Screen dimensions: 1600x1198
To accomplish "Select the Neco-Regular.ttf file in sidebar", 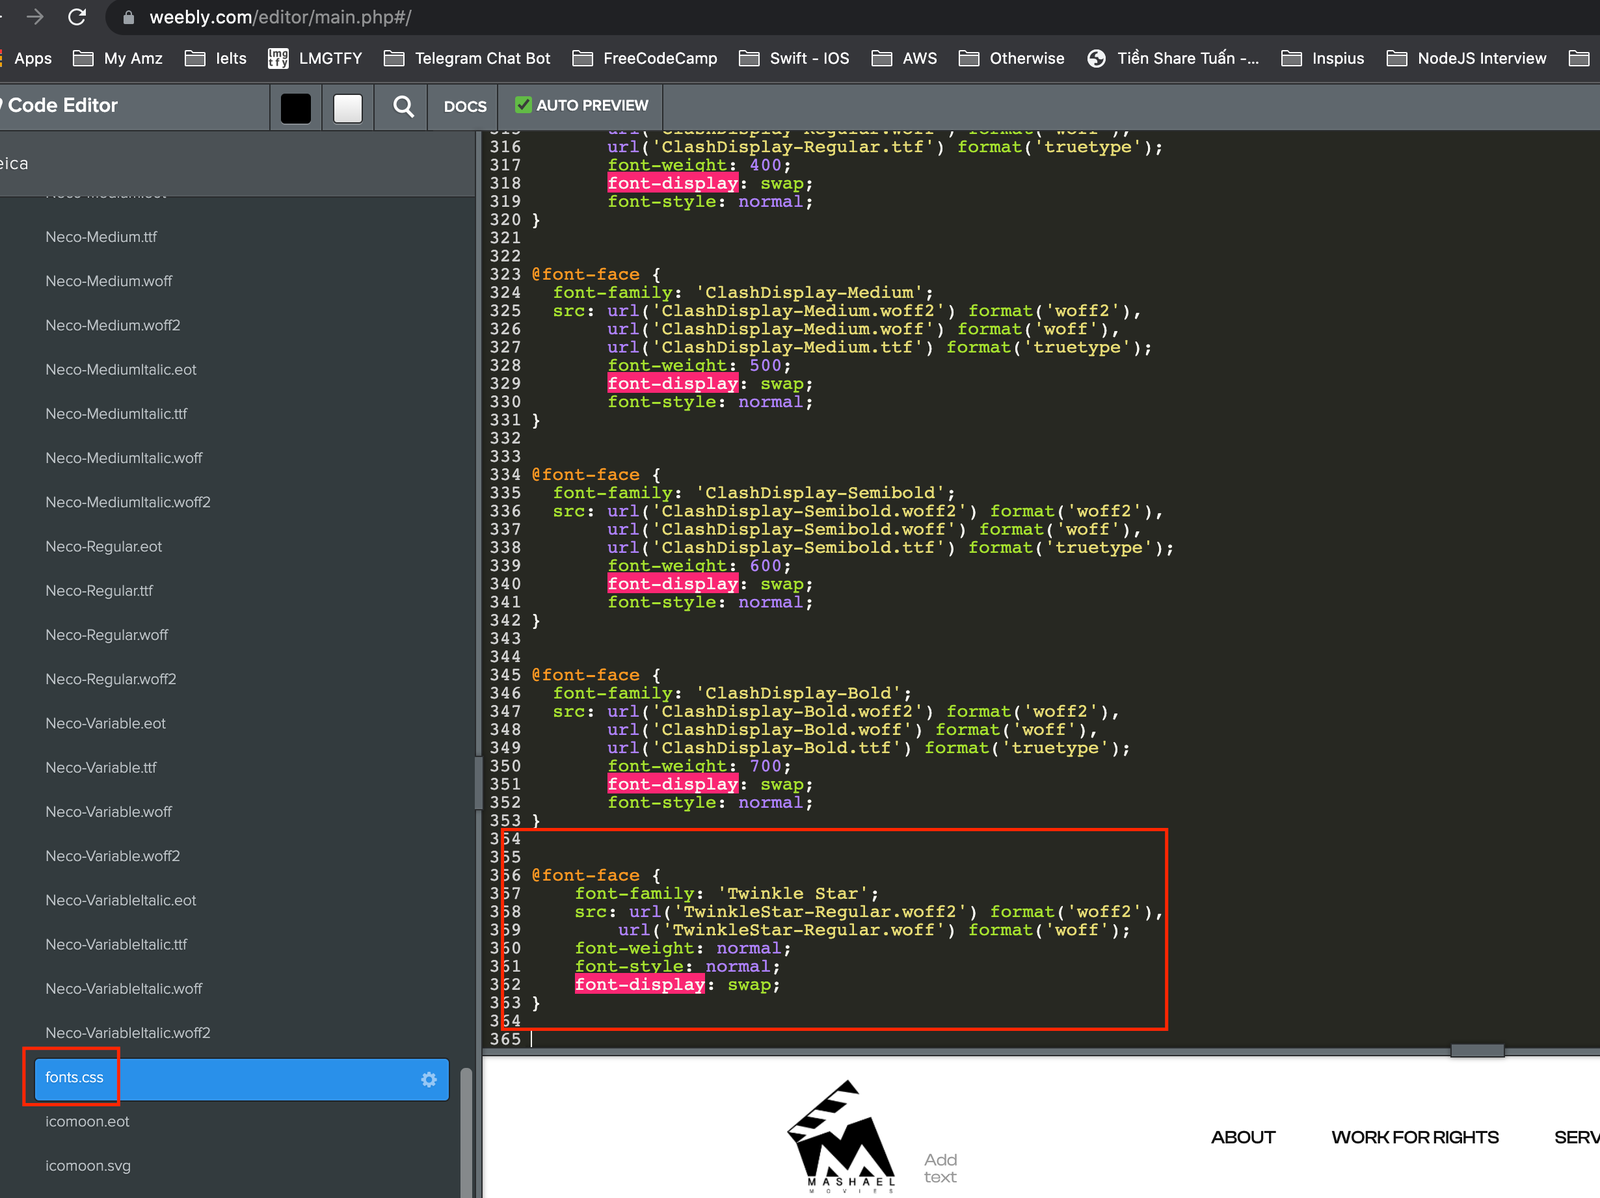I will pos(99,590).
